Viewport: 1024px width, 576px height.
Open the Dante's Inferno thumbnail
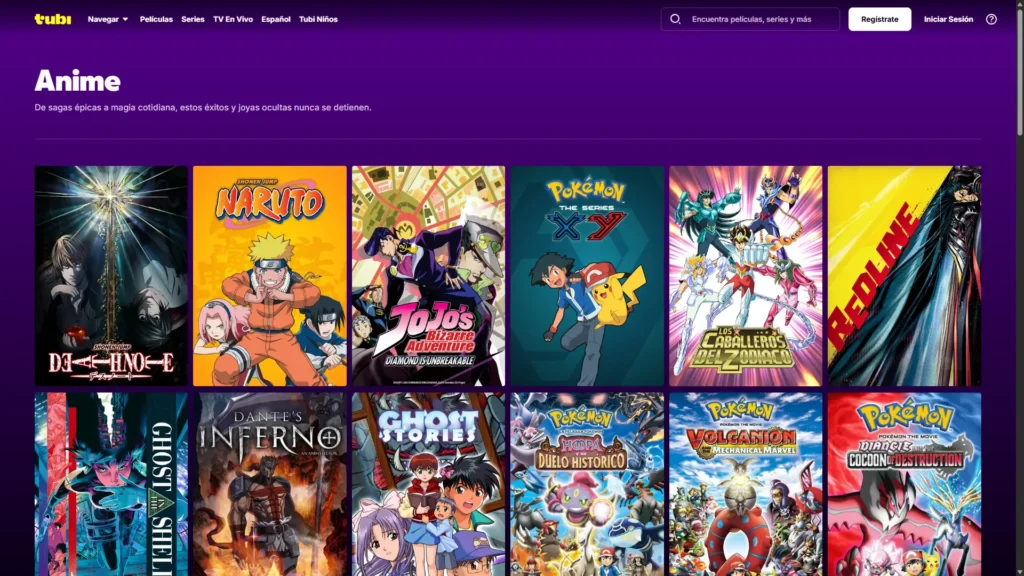pos(270,484)
